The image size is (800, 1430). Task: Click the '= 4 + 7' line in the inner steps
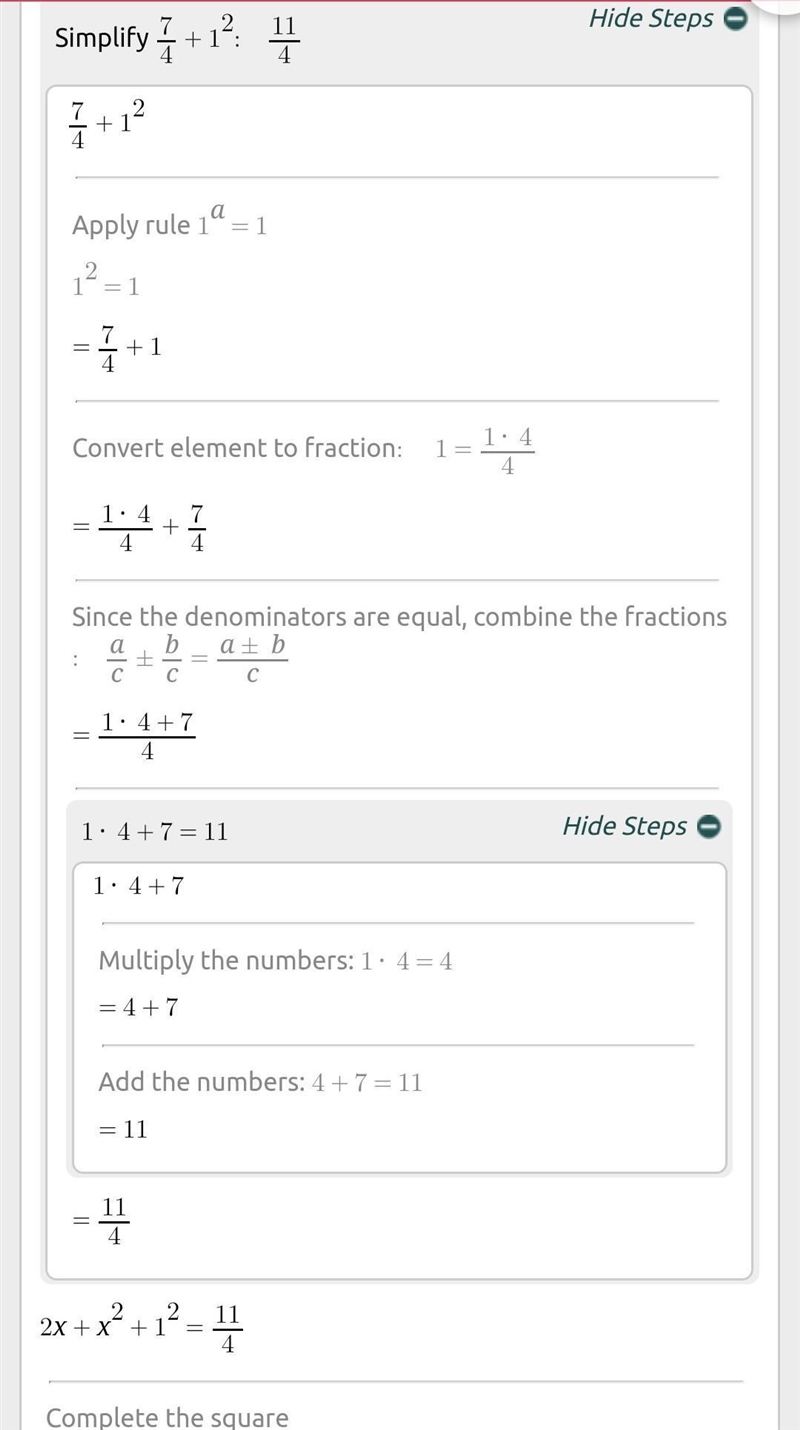point(138,1008)
